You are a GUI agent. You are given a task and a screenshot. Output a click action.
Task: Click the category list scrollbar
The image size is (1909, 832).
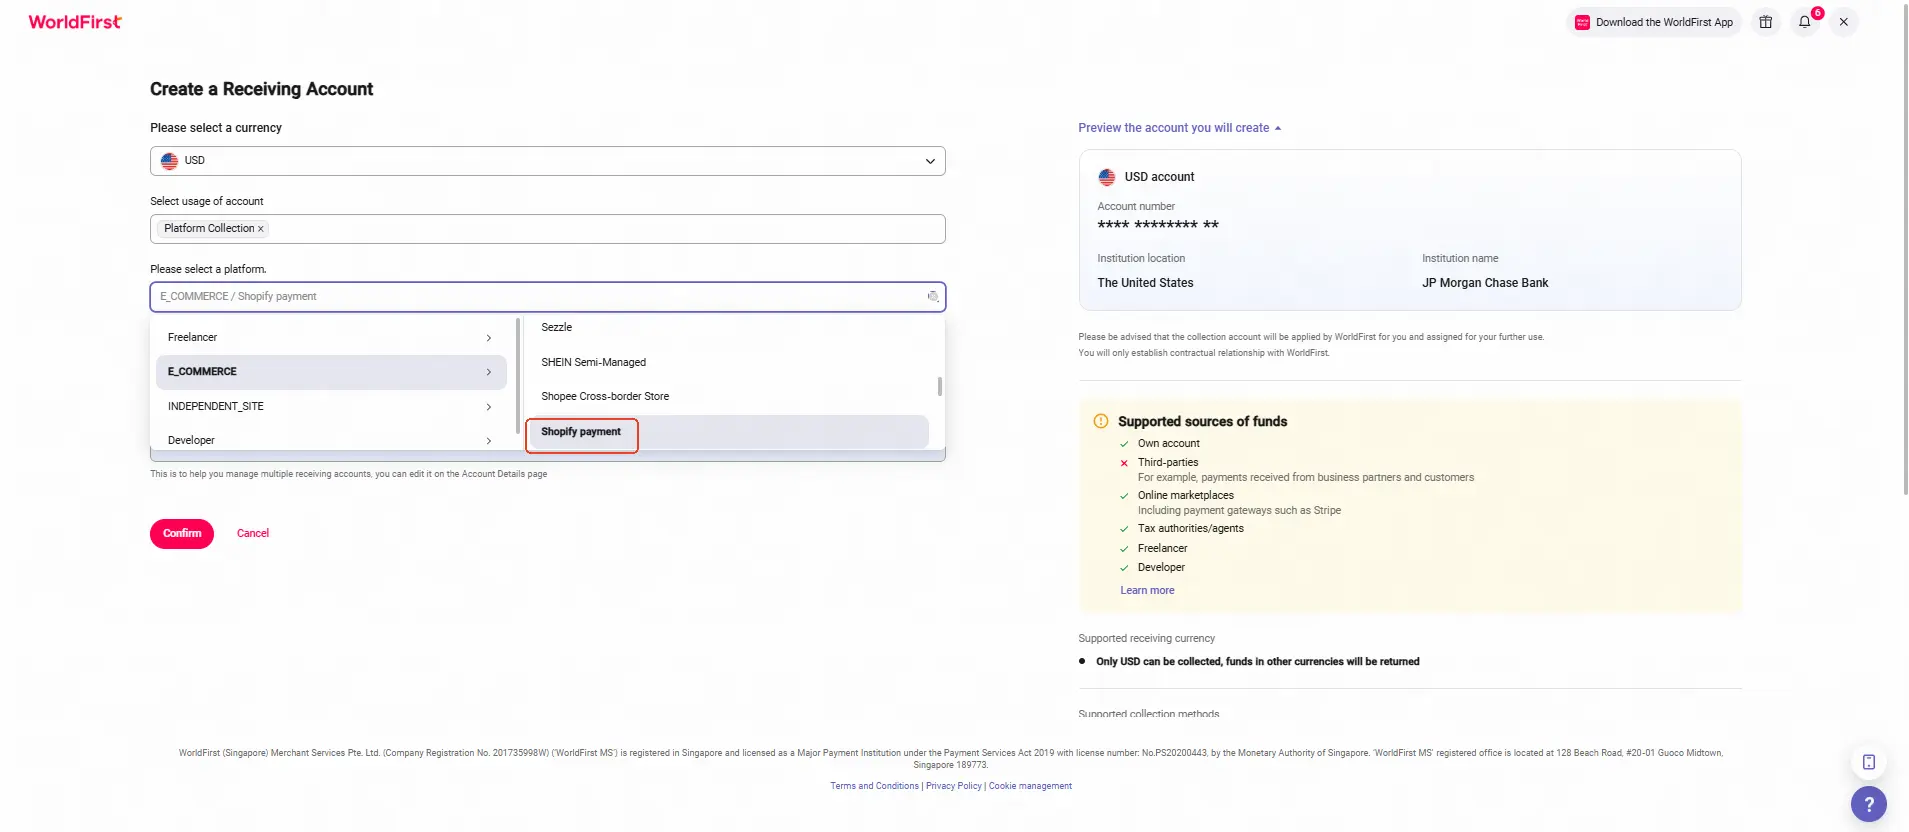[x=518, y=376]
